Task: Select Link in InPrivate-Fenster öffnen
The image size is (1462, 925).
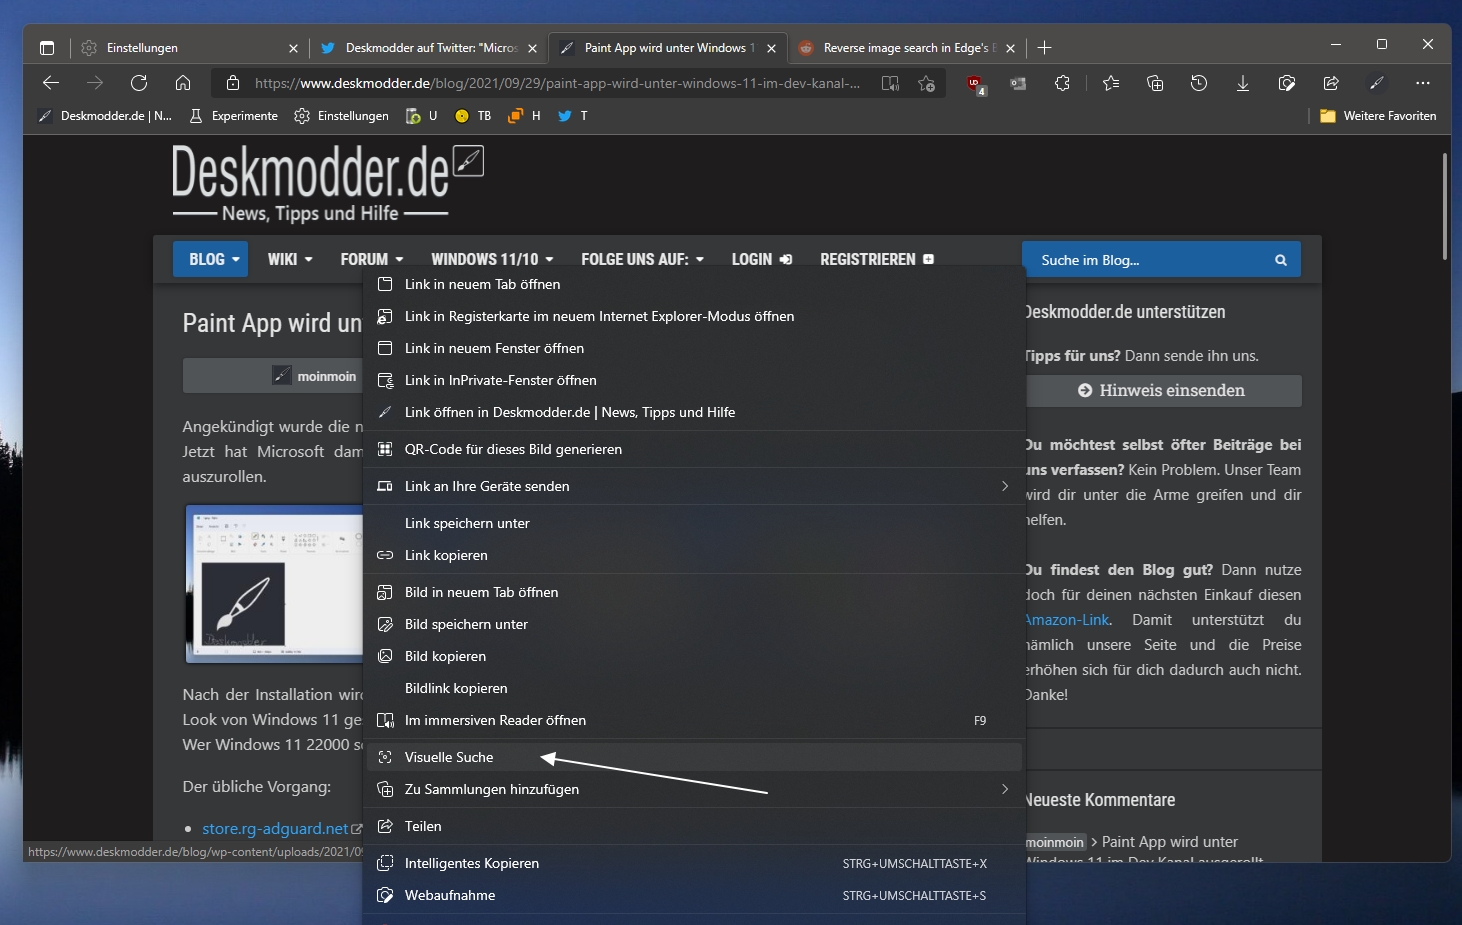Action: tap(694, 380)
